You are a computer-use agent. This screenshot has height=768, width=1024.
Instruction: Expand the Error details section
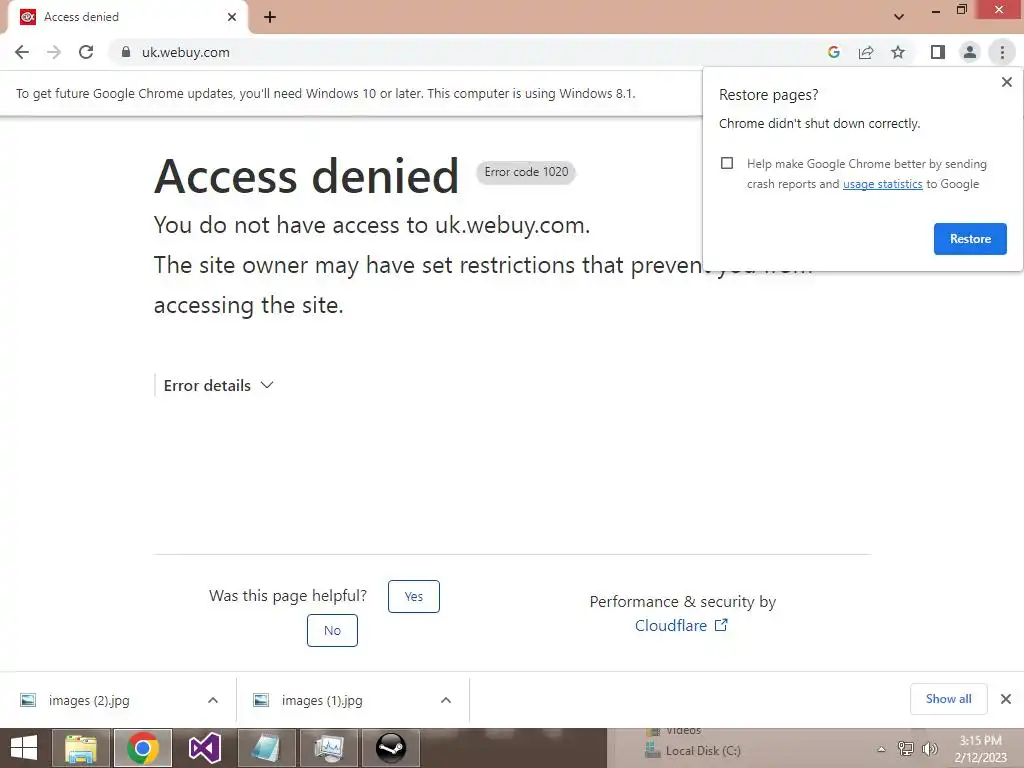click(x=218, y=385)
